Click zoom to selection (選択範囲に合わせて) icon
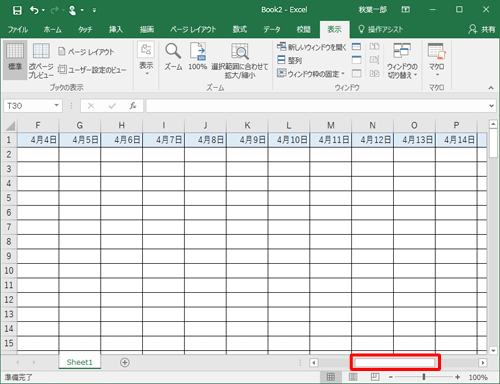Image resolution: width=500 pixels, height=384 pixels. [x=240, y=52]
